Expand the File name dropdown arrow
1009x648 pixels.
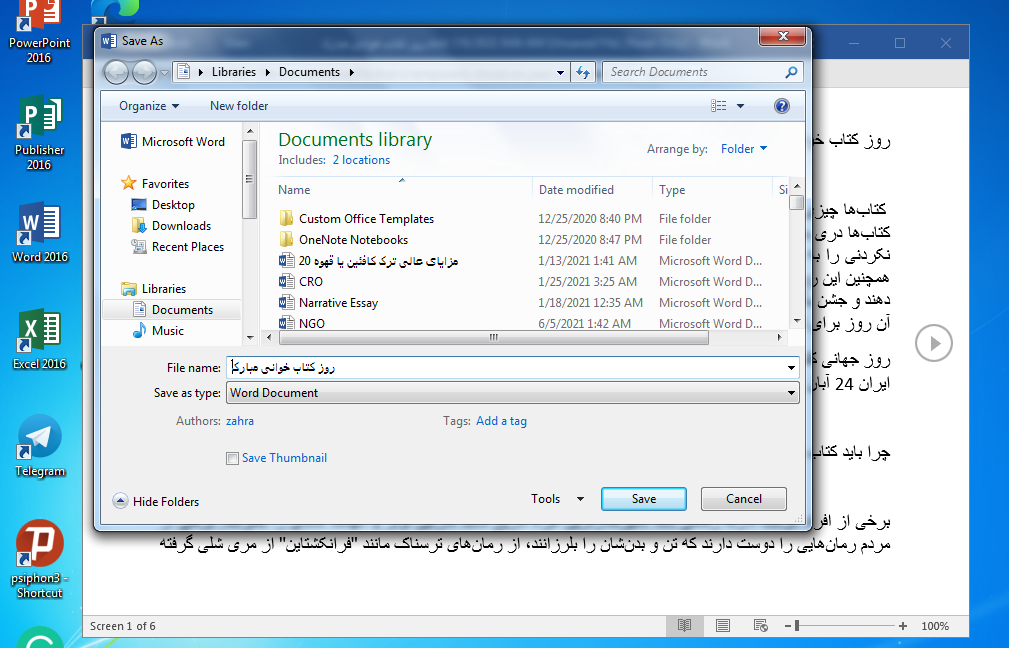pyautogui.click(x=791, y=368)
